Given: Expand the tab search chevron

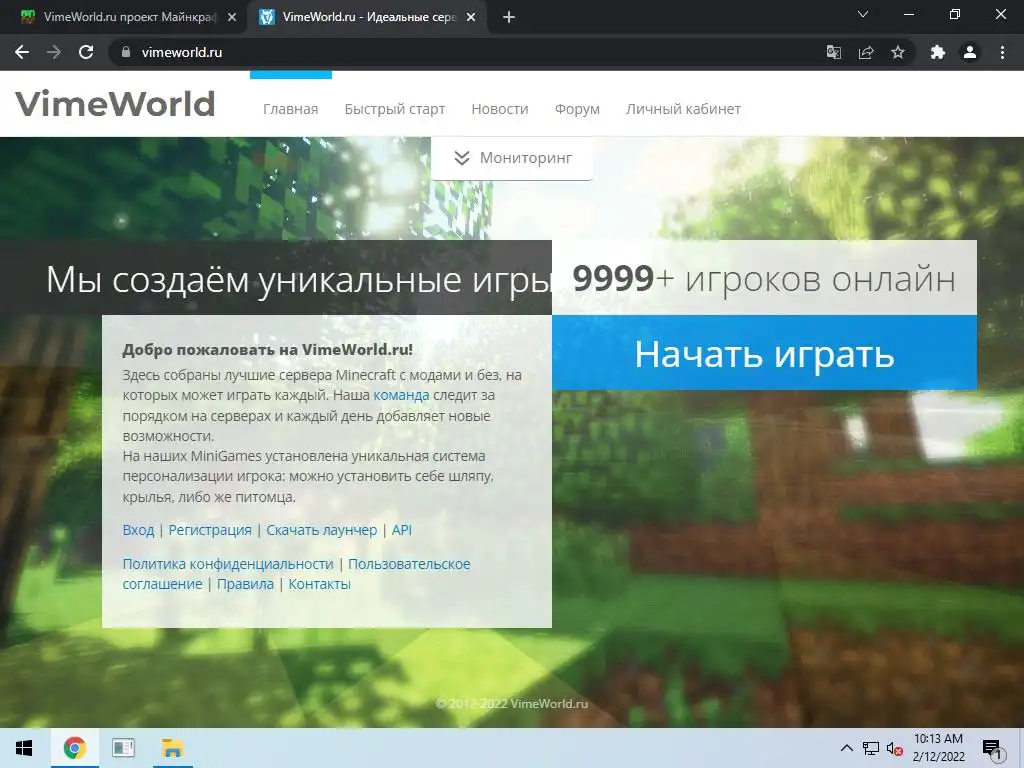Looking at the screenshot, I should pyautogui.click(x=863, y=14).
